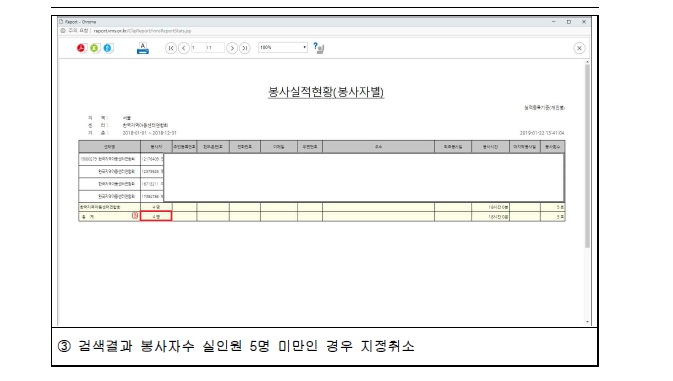Screen dimensions: 673x381
Task: Open the 100% zoom dropdown
Action: (x=283, y=47)
